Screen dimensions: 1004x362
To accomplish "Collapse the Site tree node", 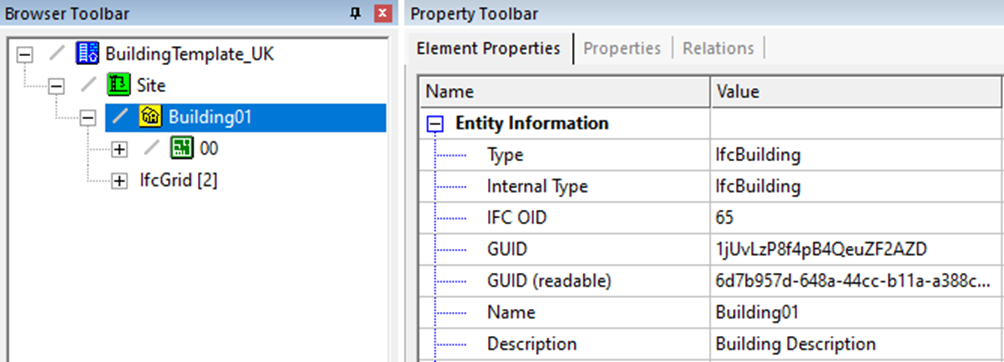I will (56, 86).
